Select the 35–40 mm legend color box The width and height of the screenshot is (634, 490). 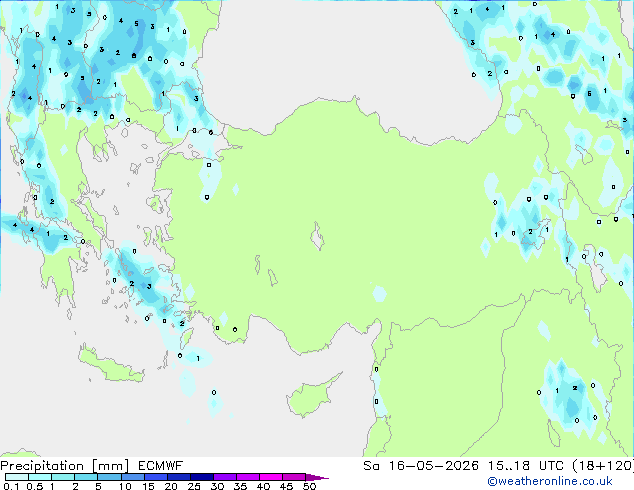(x=248, y=477)
